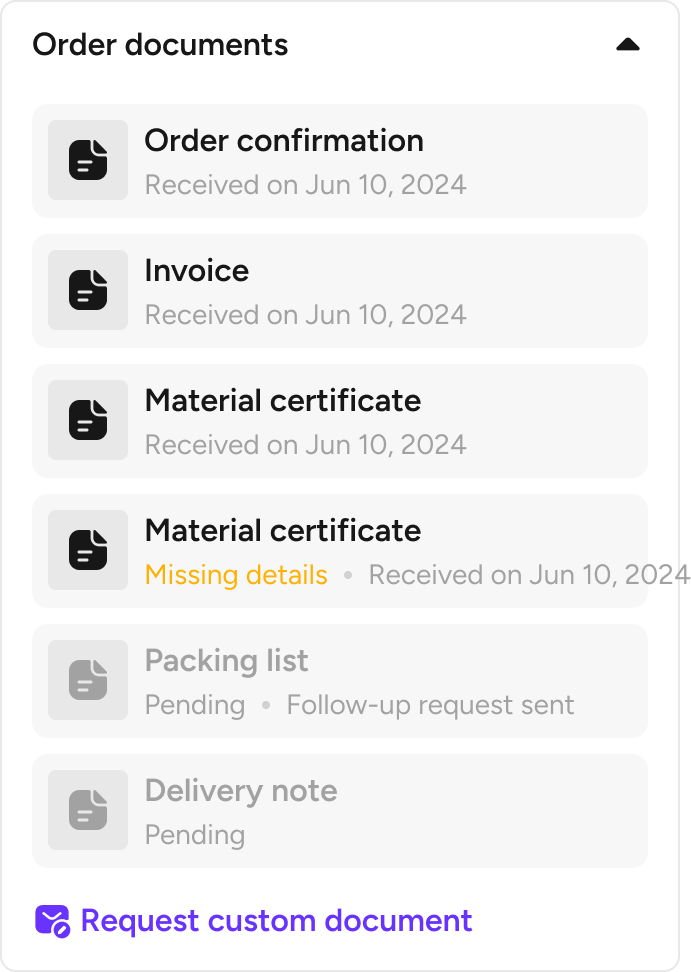
Task: Click the greyed Delivery note file icon
Action: pyautogui.click(x=88, y=810)
